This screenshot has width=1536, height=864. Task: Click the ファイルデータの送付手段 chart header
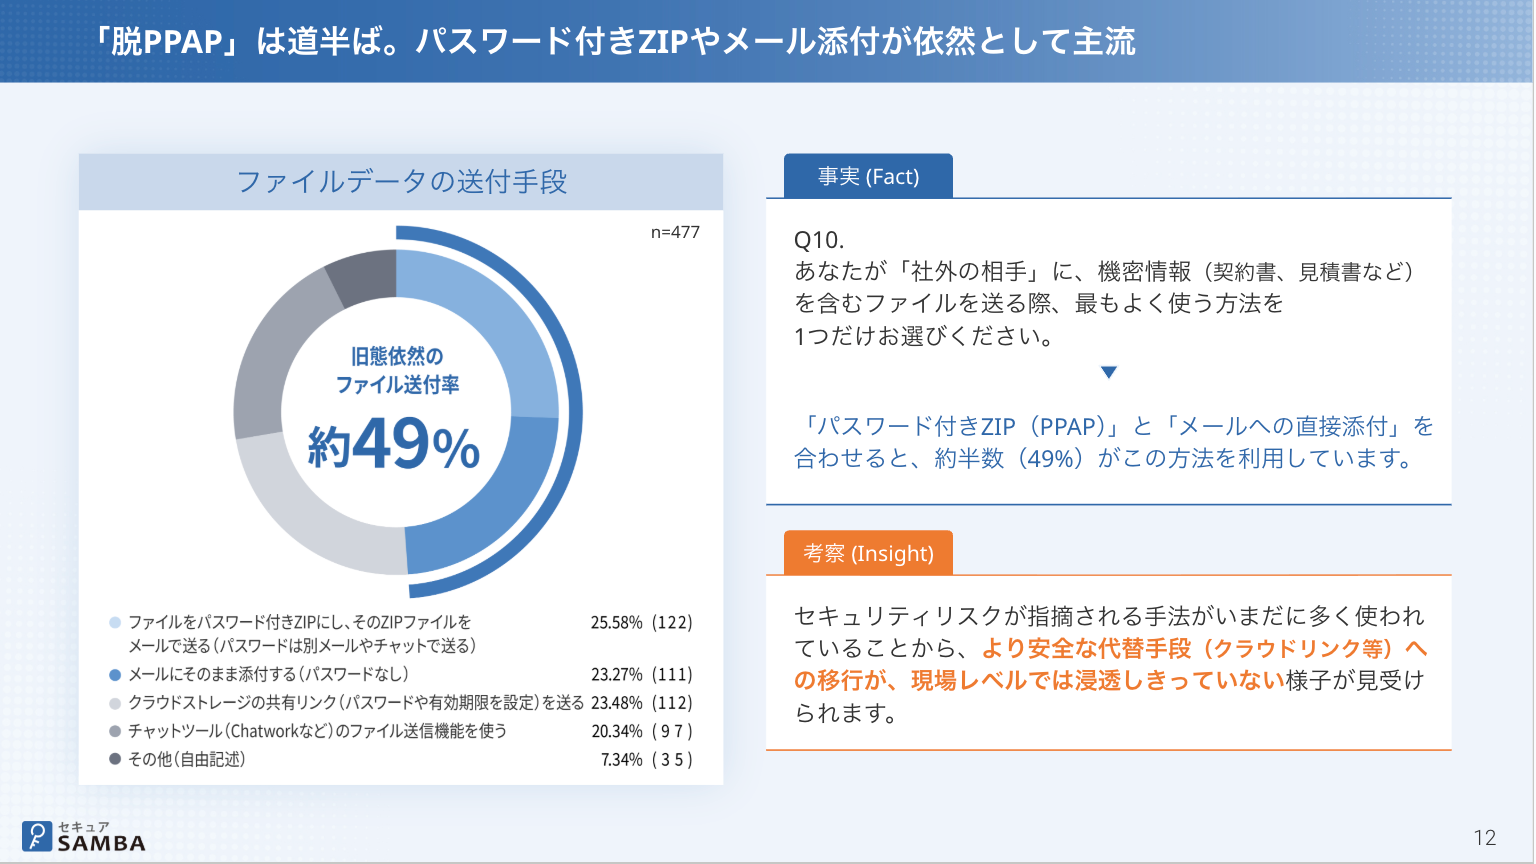(401, 182)
